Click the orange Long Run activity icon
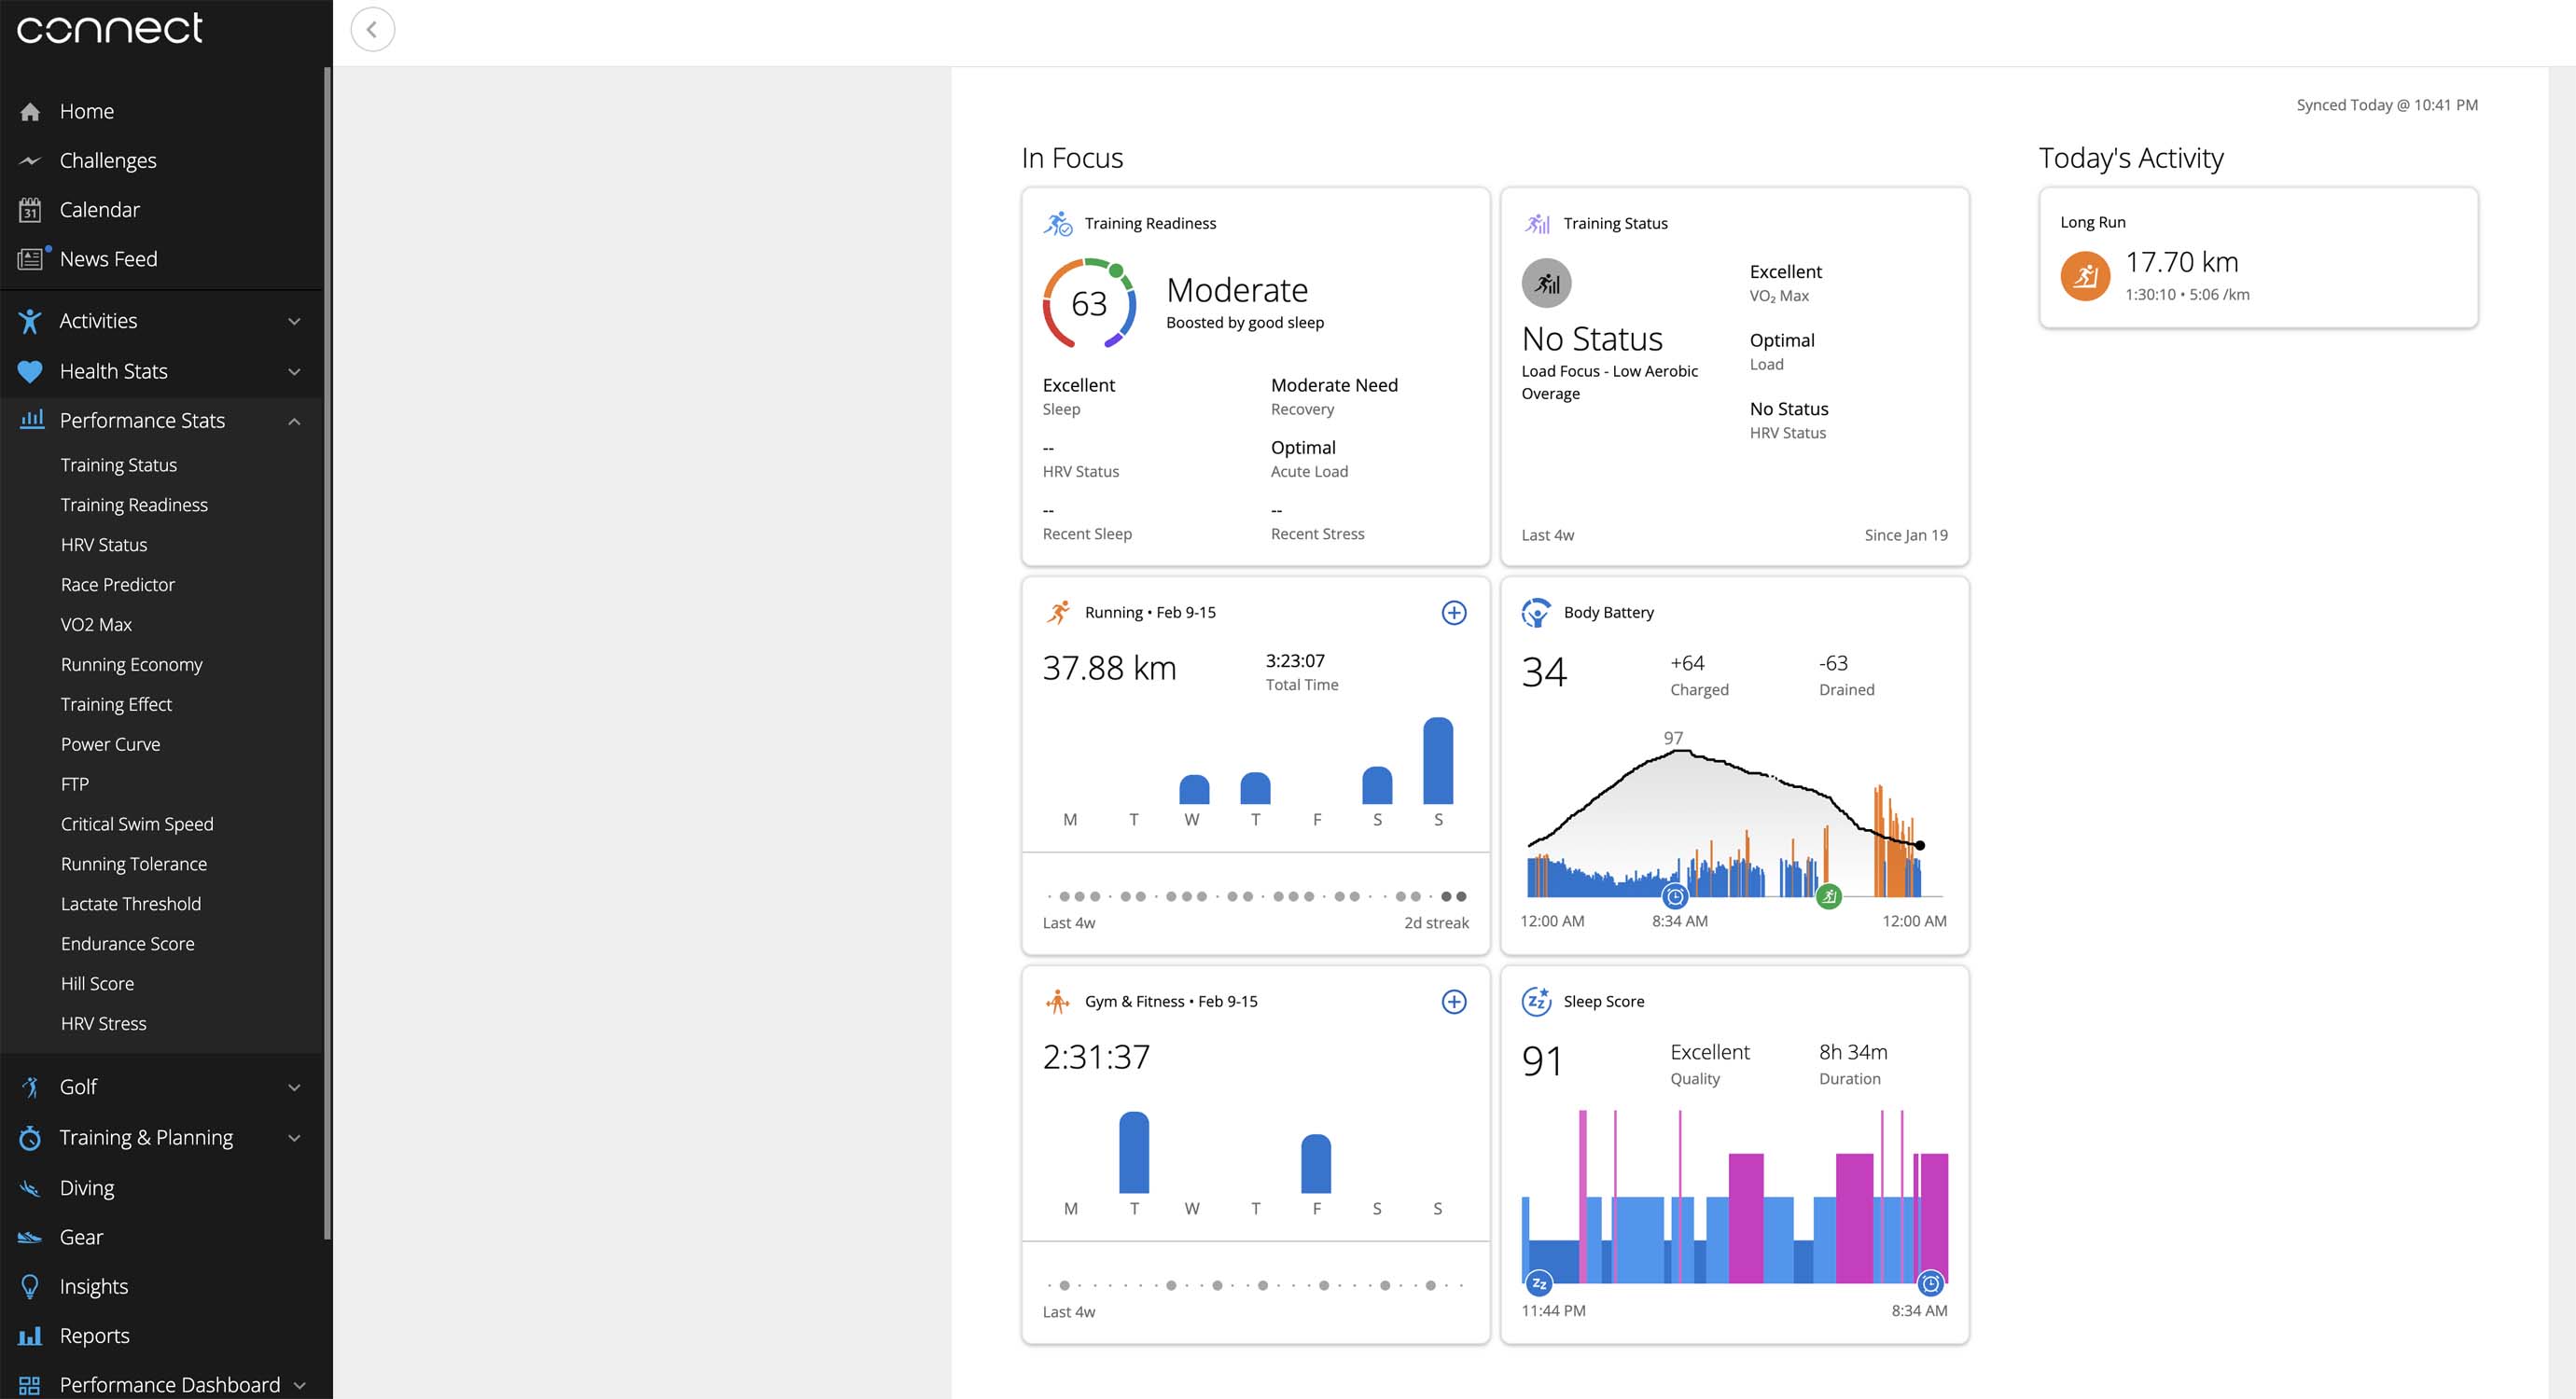Screen dimensions: 2576x1399 tap(2084, 276)
